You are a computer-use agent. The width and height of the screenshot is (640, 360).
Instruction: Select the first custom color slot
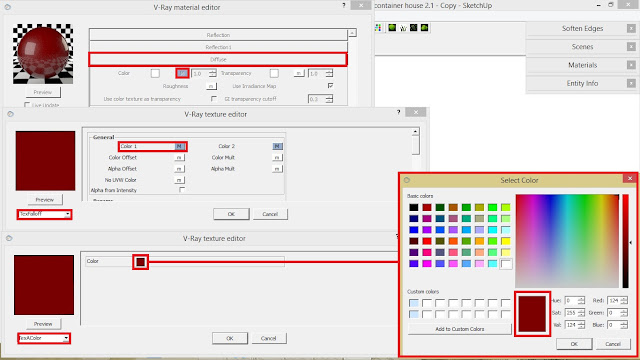pos(413,303)
